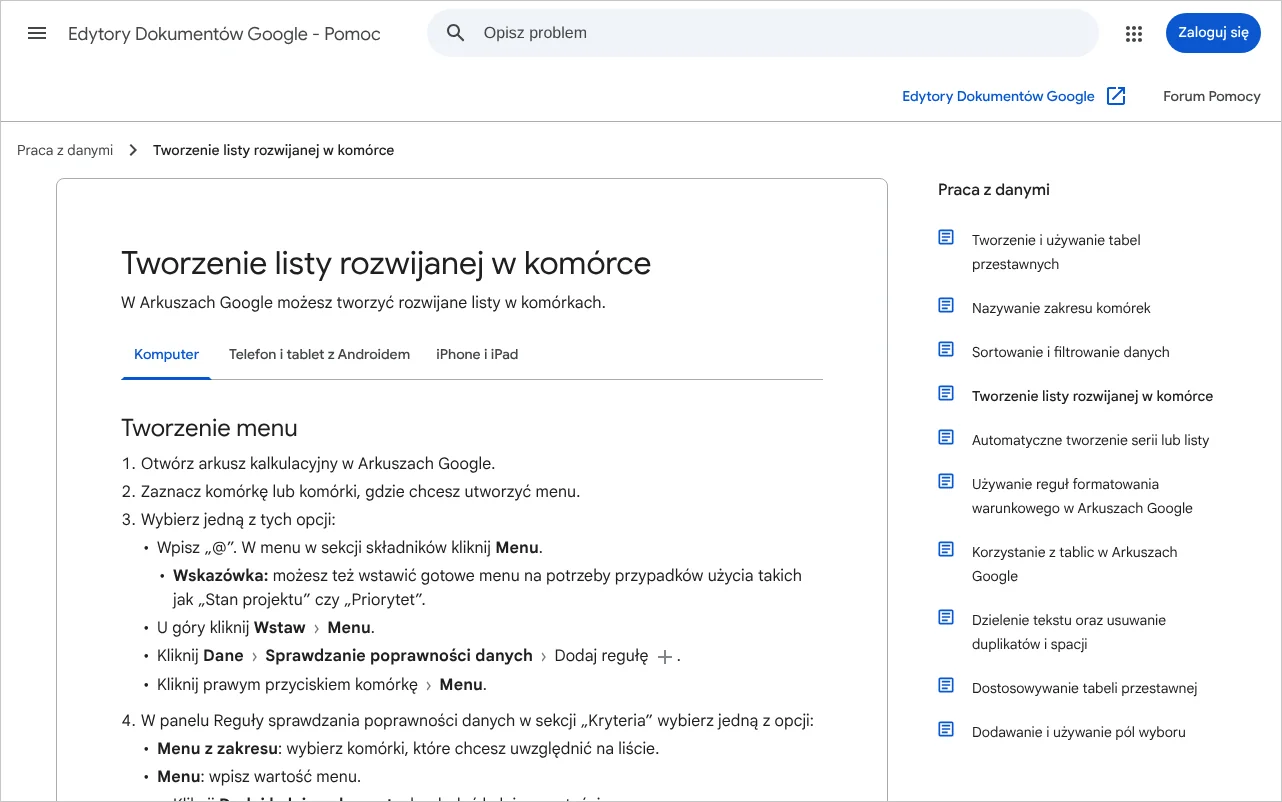Image resolution: width=1282 pixels, height=802 pixels.
Task: Open Używanie reguł formatowania warunkowego article
Action: (x=1082, y=496)
